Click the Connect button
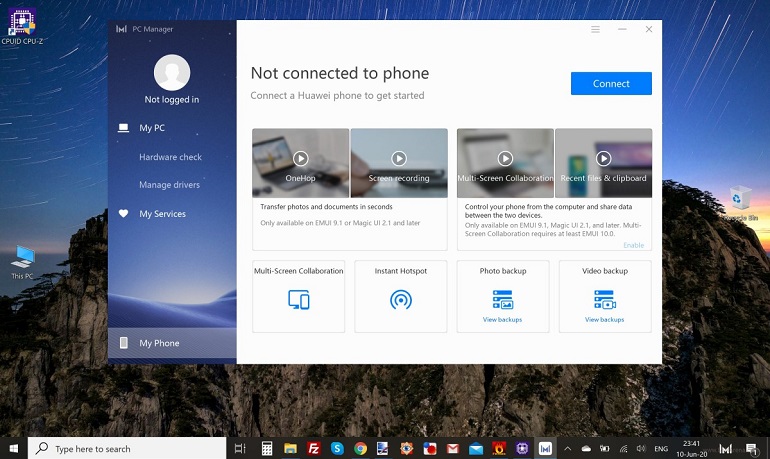The image size is (770, 459). click(611, 84)
